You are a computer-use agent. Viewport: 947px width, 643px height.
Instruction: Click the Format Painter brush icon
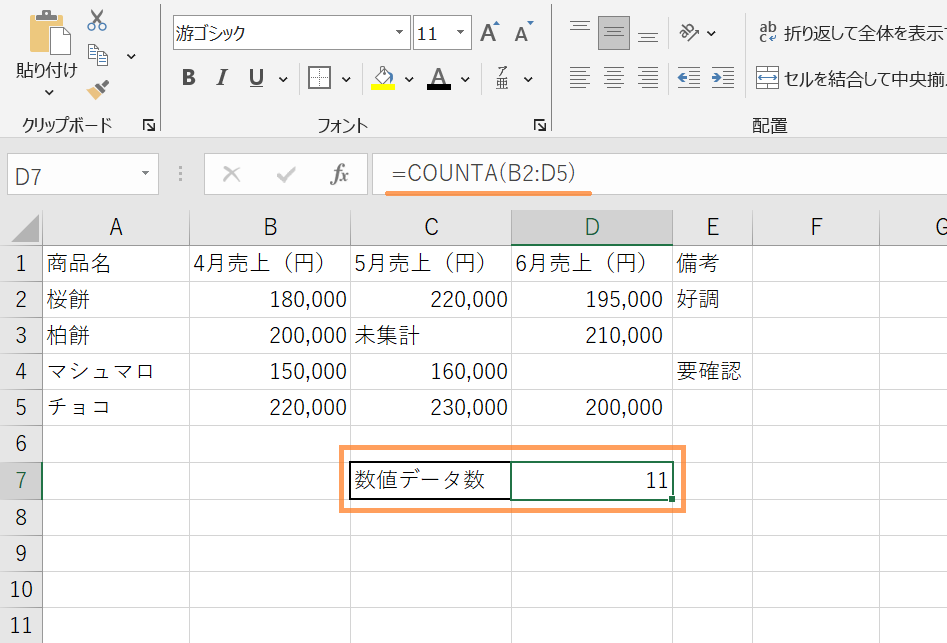click(x=97, y=90)
